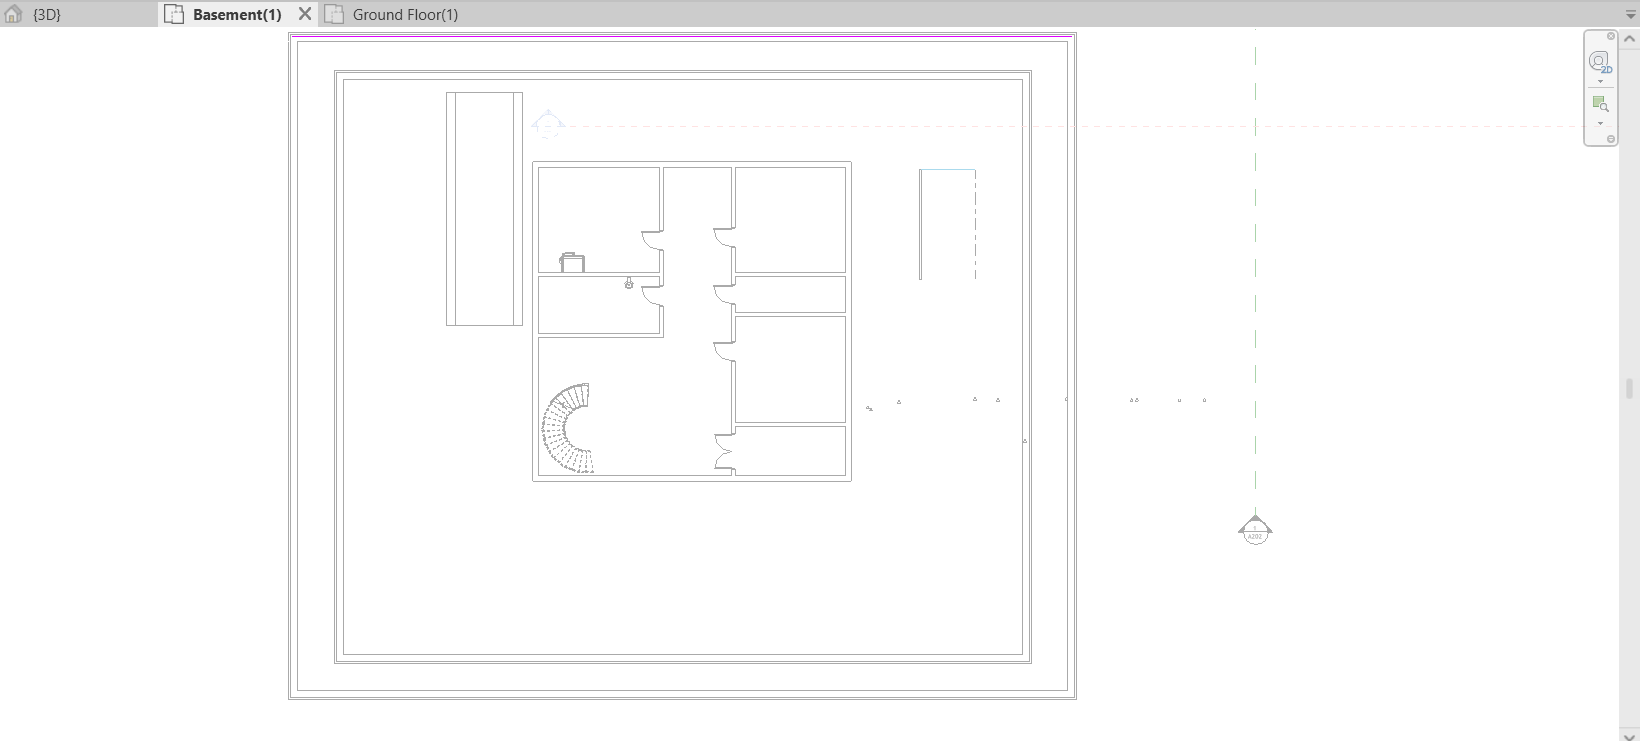Activate the Zoom in Region tool
The width and height of the screenshot is (1640, 741).
click(1600, 104)
